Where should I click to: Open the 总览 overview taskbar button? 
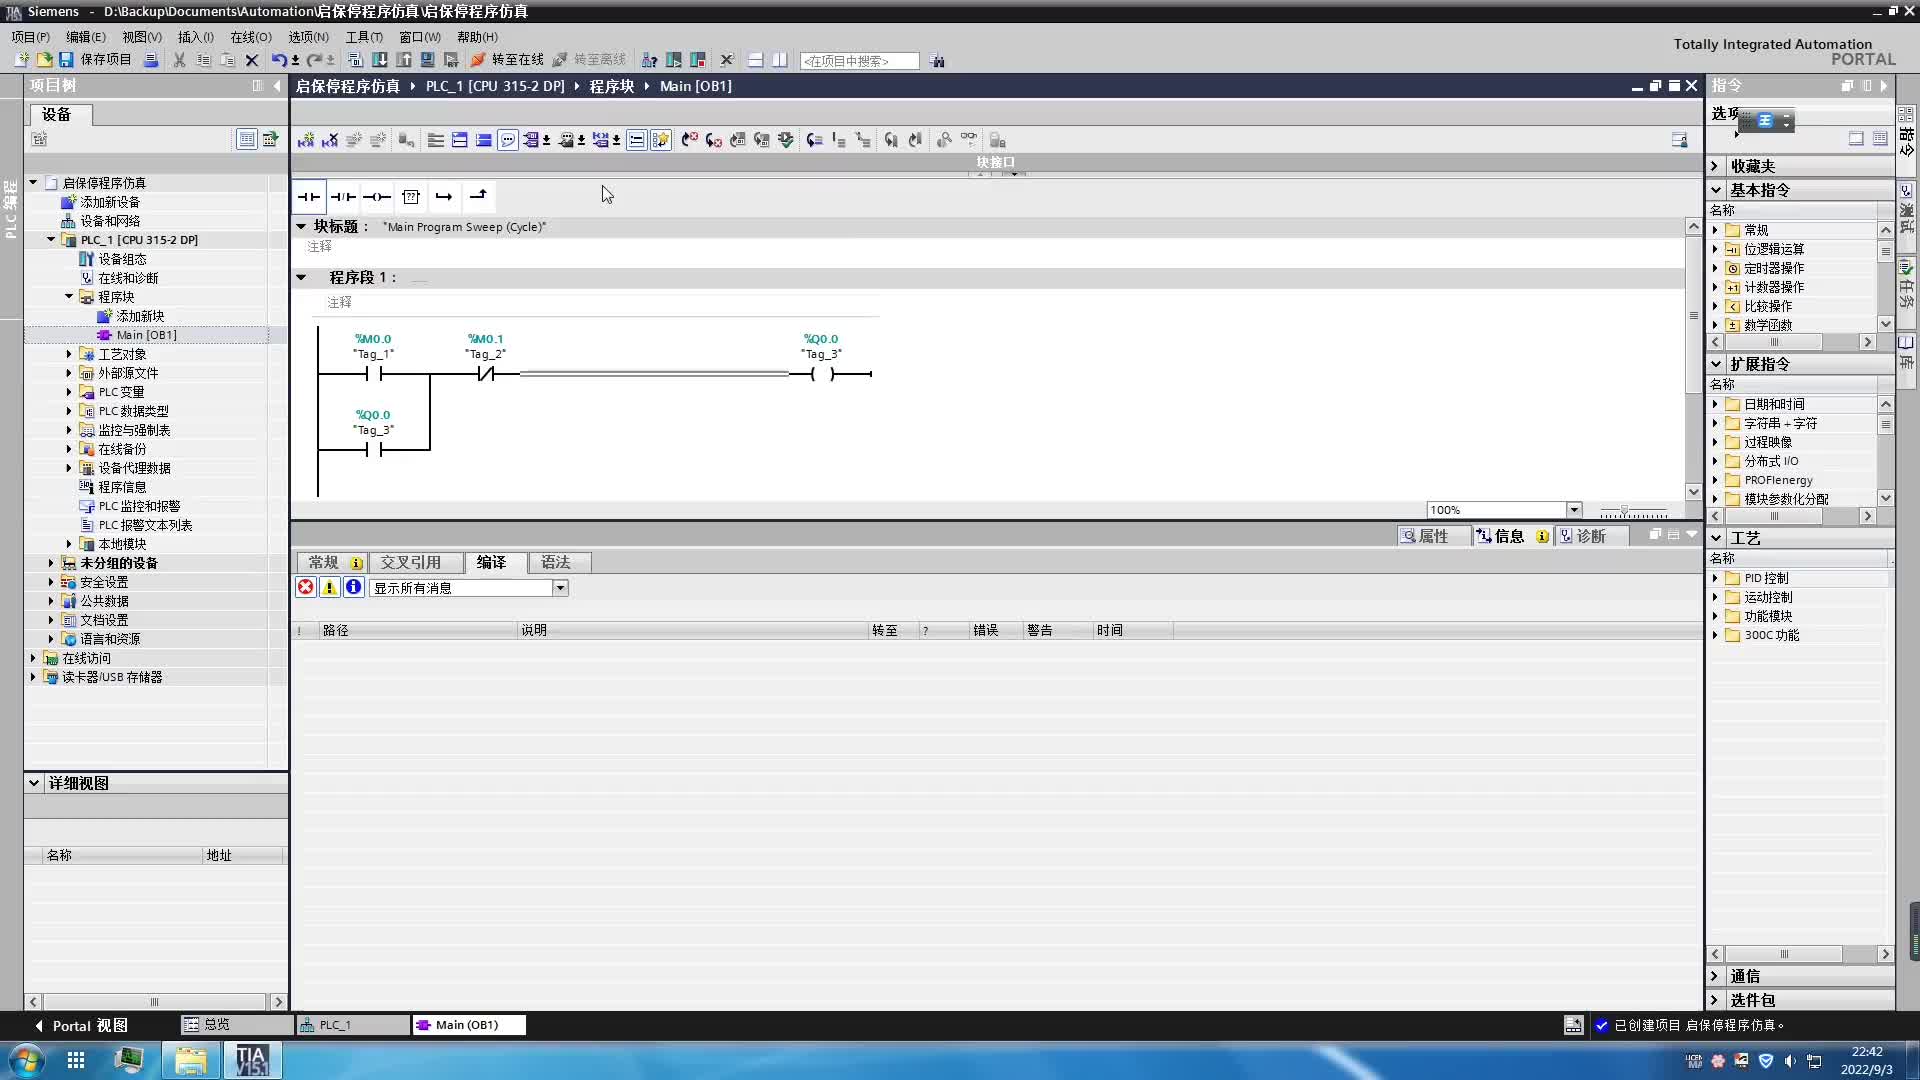[235, 1025]
